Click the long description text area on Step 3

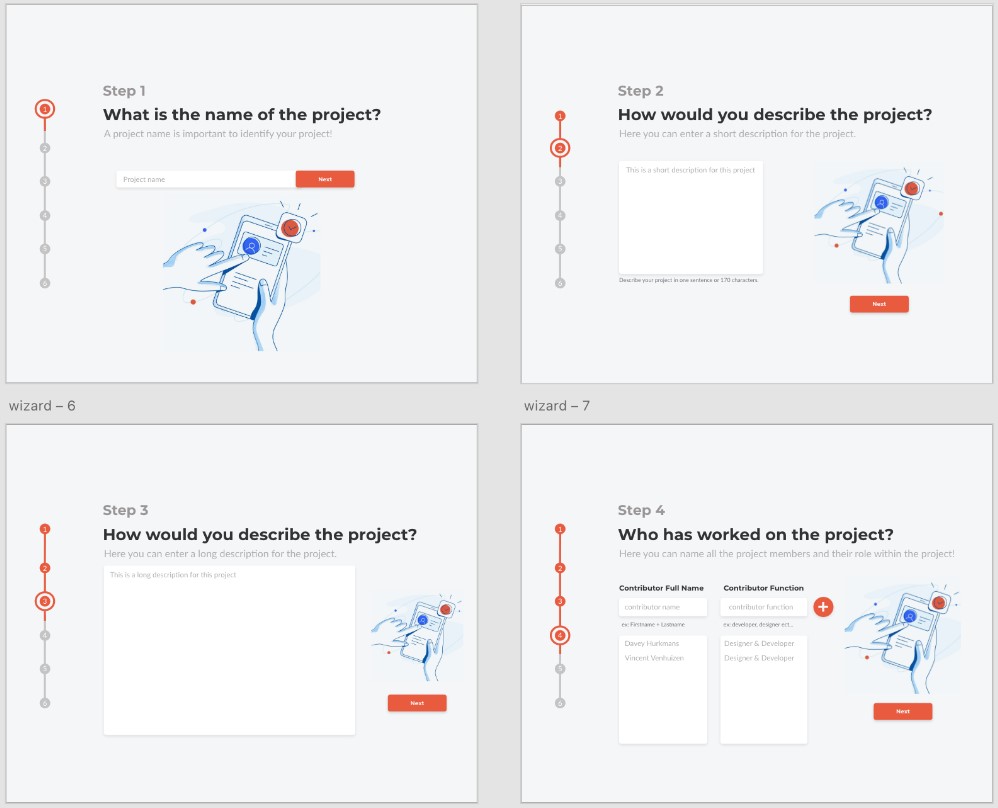pyautogui.click(x=229, y=648)
